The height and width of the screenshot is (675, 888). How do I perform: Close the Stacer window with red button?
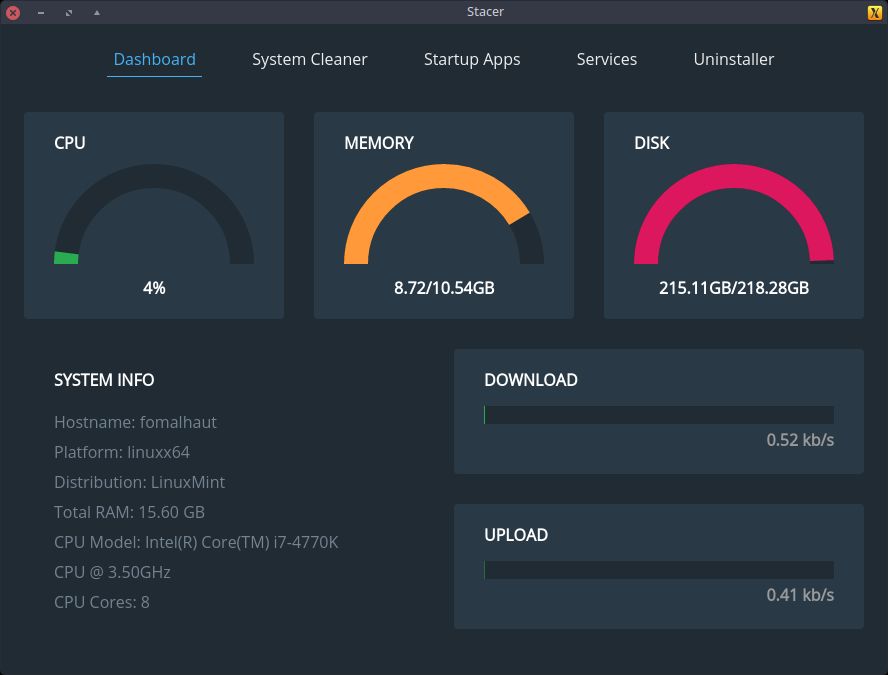click(12, 12)
